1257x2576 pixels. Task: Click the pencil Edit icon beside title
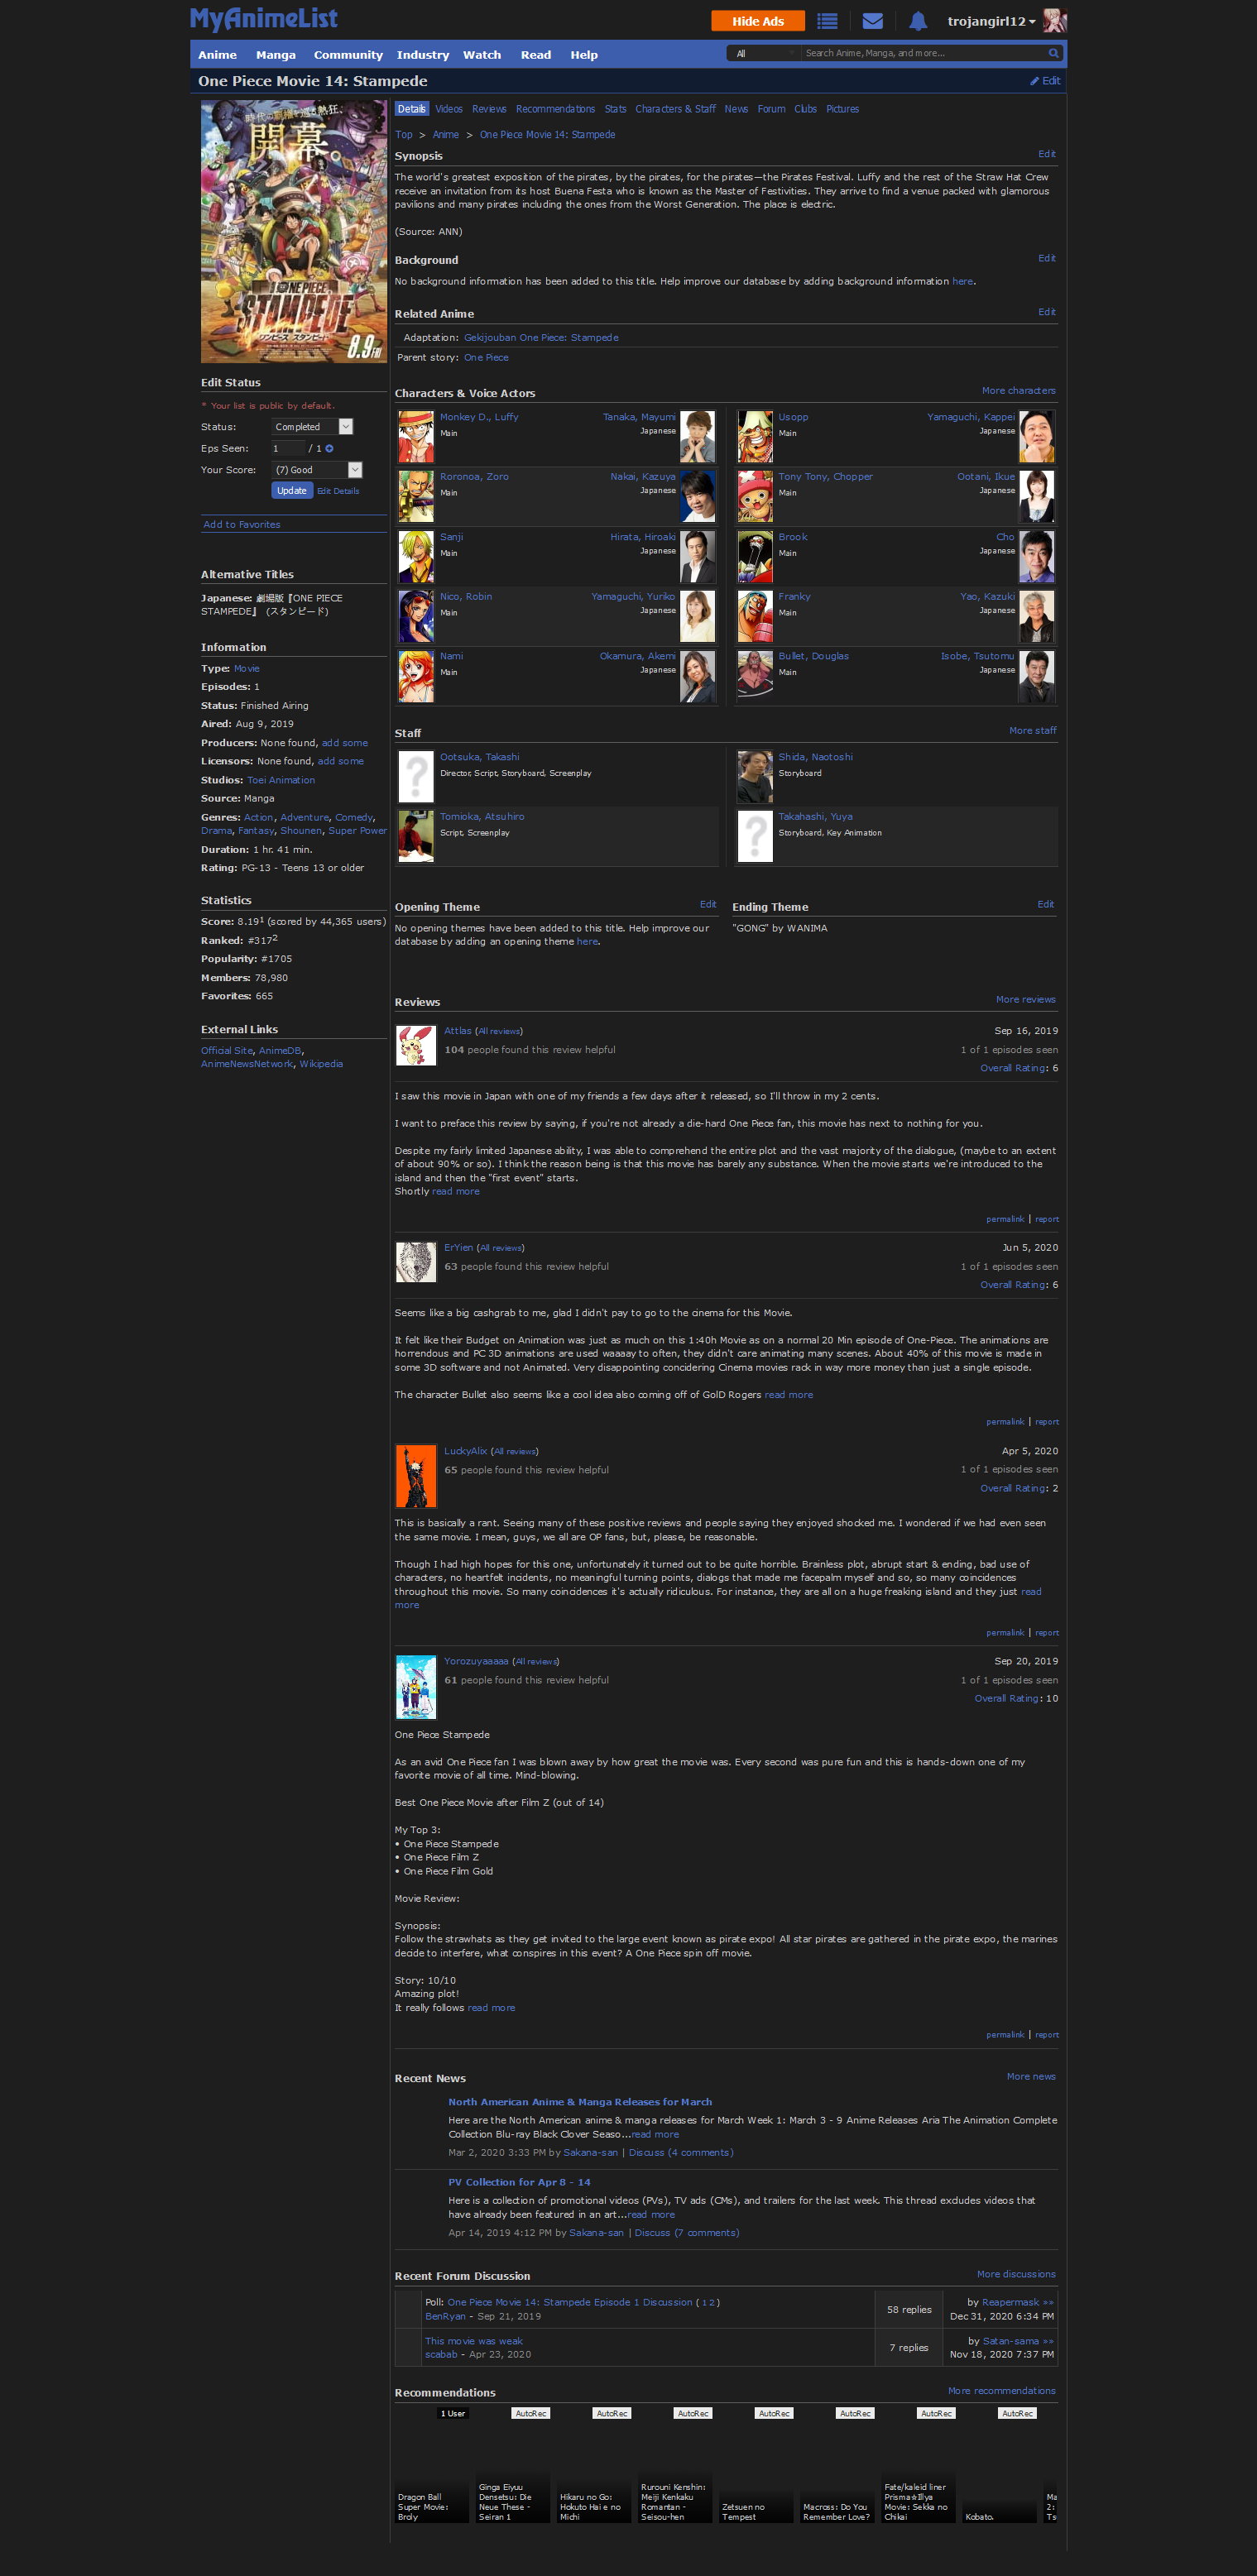tap(1045, 81)
